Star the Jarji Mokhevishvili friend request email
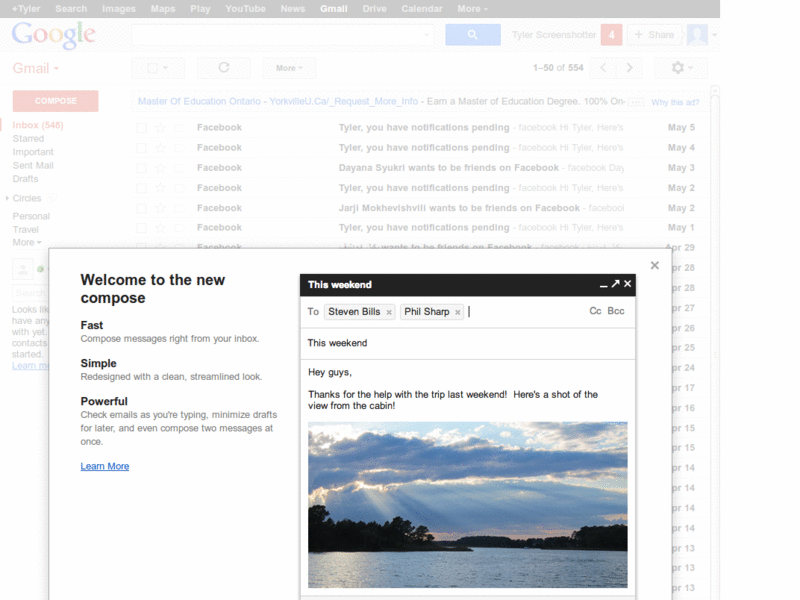 [x=160, y=208]
